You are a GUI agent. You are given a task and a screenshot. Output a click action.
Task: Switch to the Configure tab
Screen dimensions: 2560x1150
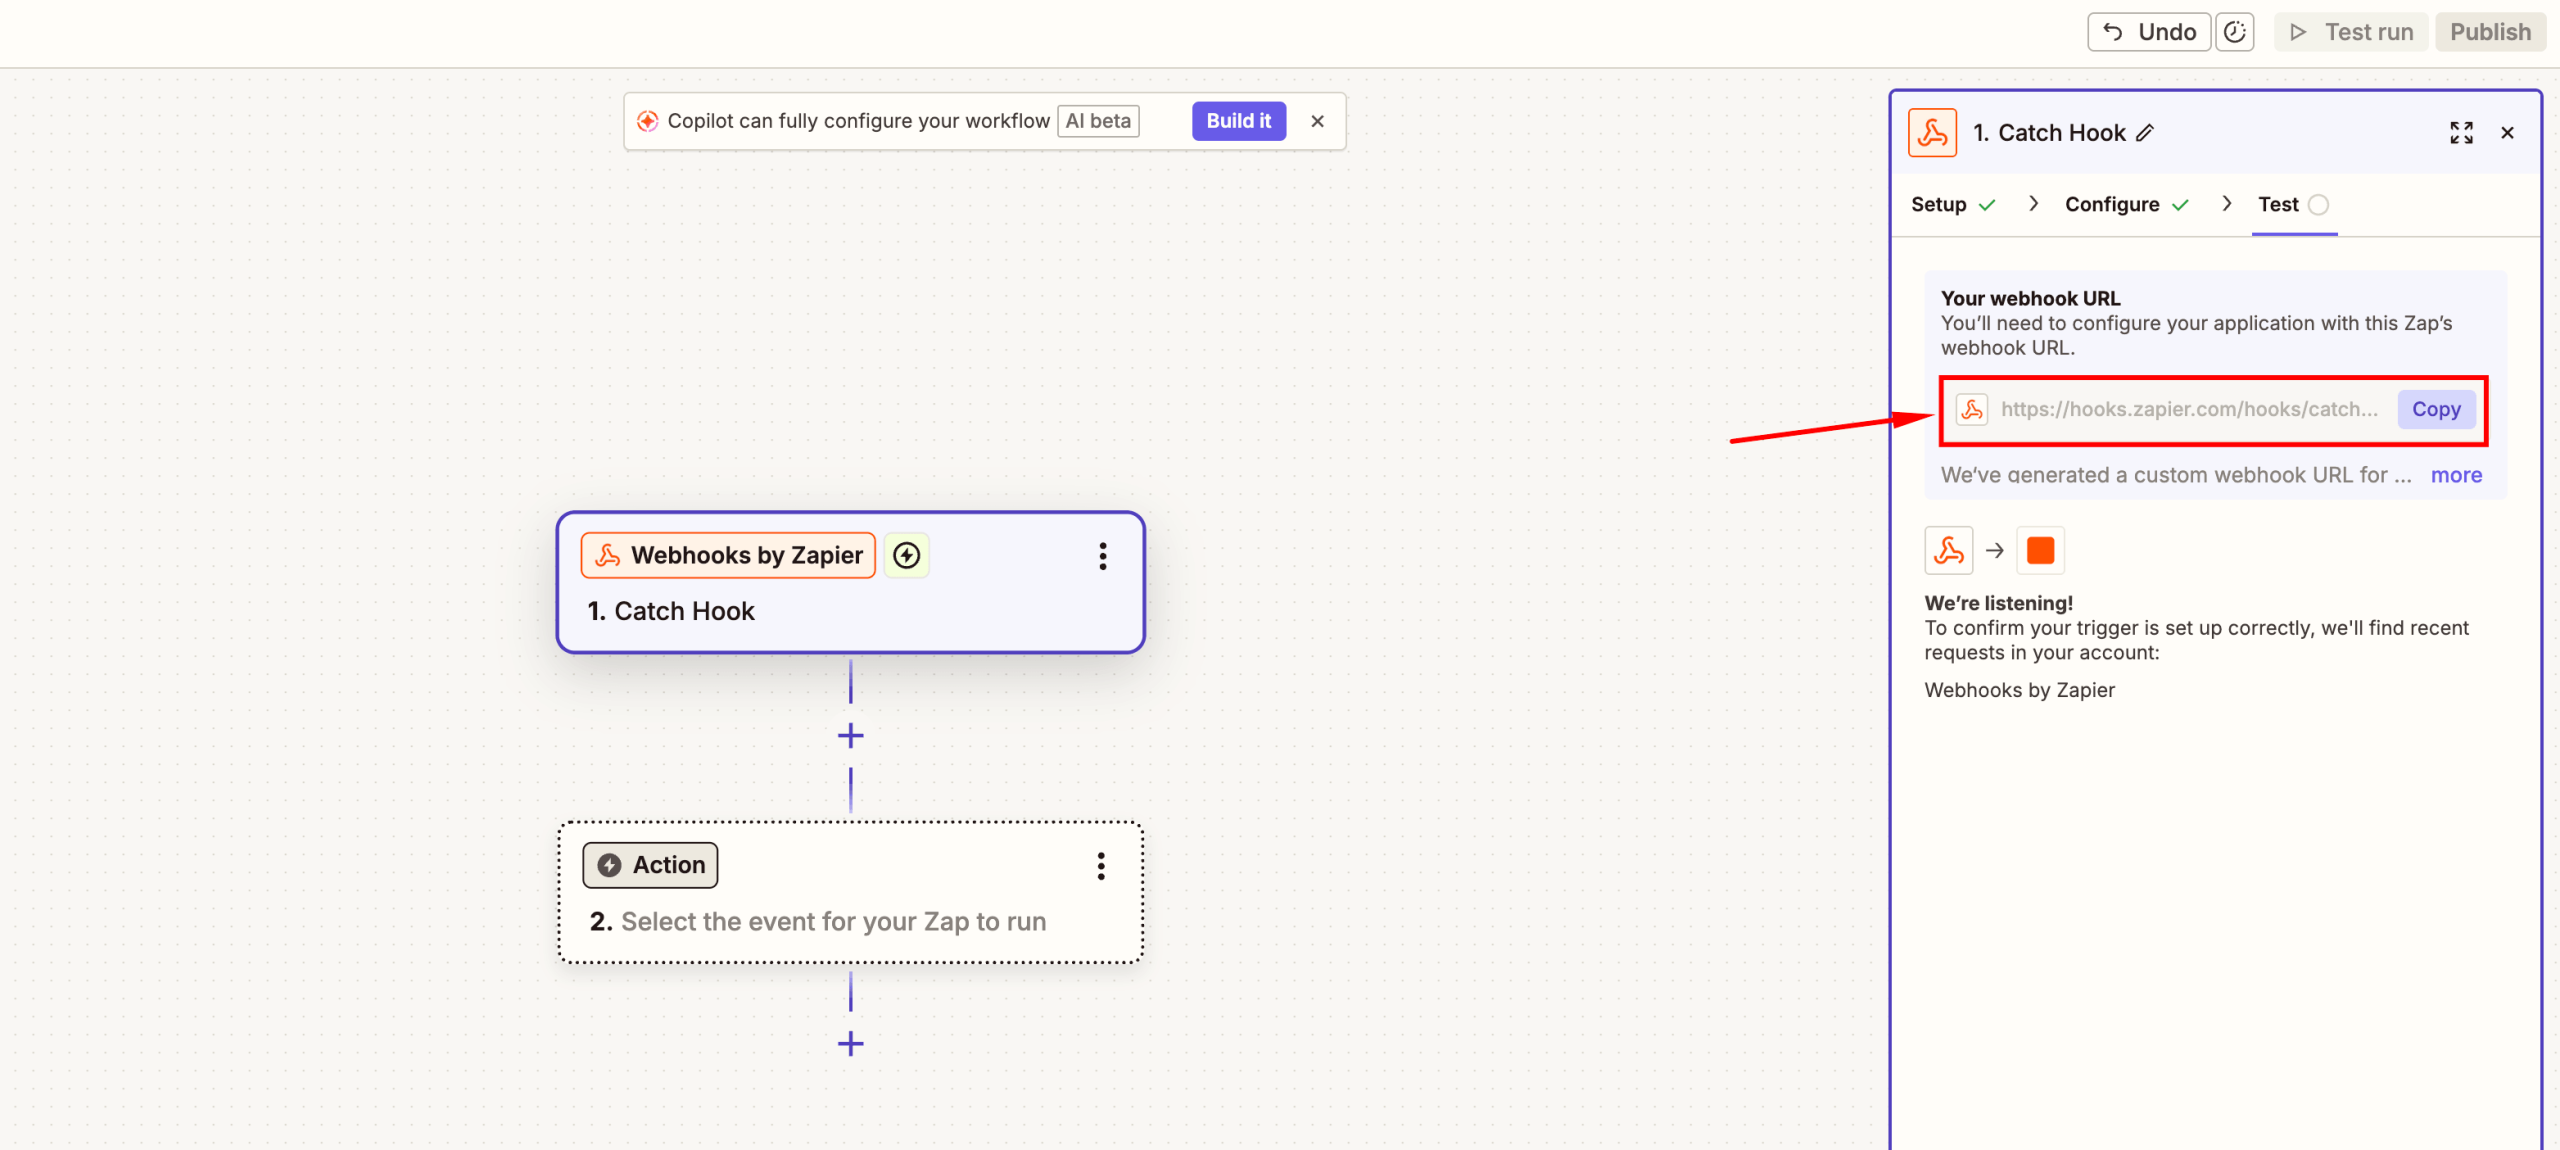pos(2126,204)
